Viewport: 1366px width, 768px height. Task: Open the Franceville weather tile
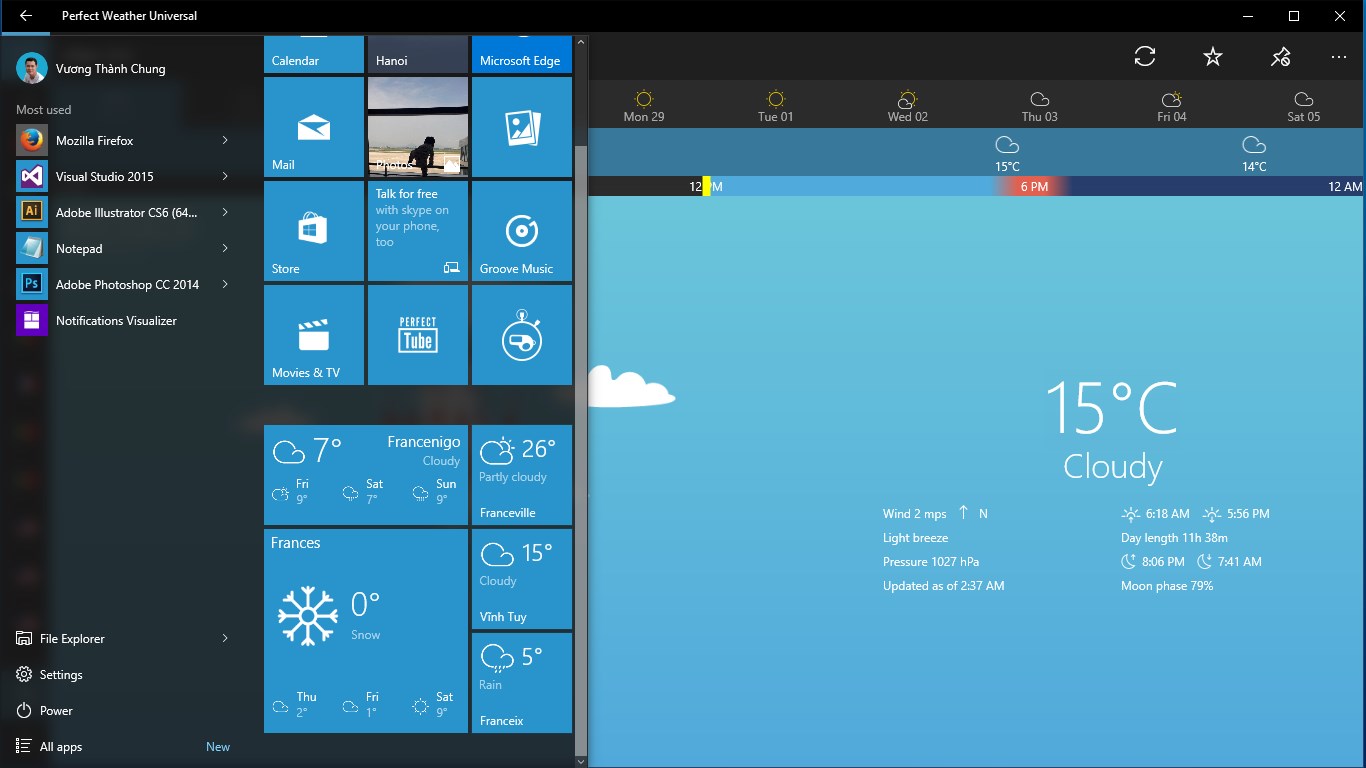click(522, 475)
